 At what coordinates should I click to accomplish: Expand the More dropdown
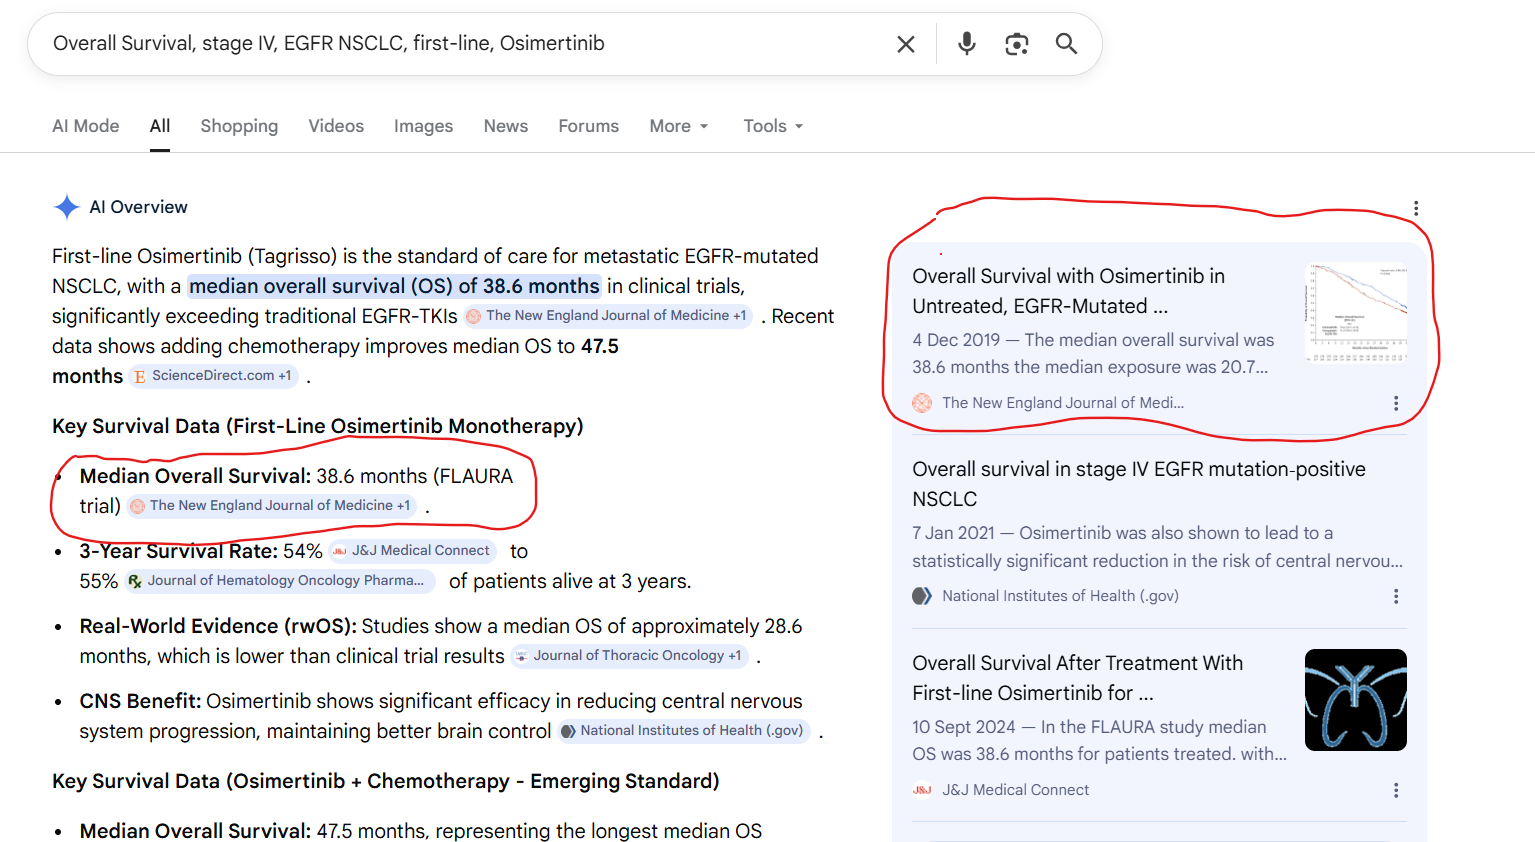tap(679, 126)
